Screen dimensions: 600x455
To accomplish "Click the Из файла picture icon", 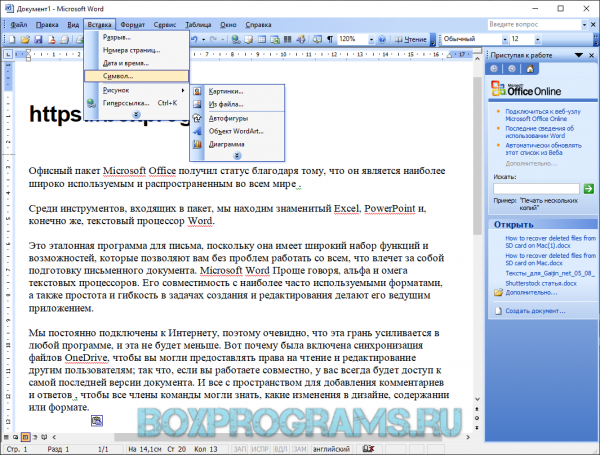I will pos(197,104).
